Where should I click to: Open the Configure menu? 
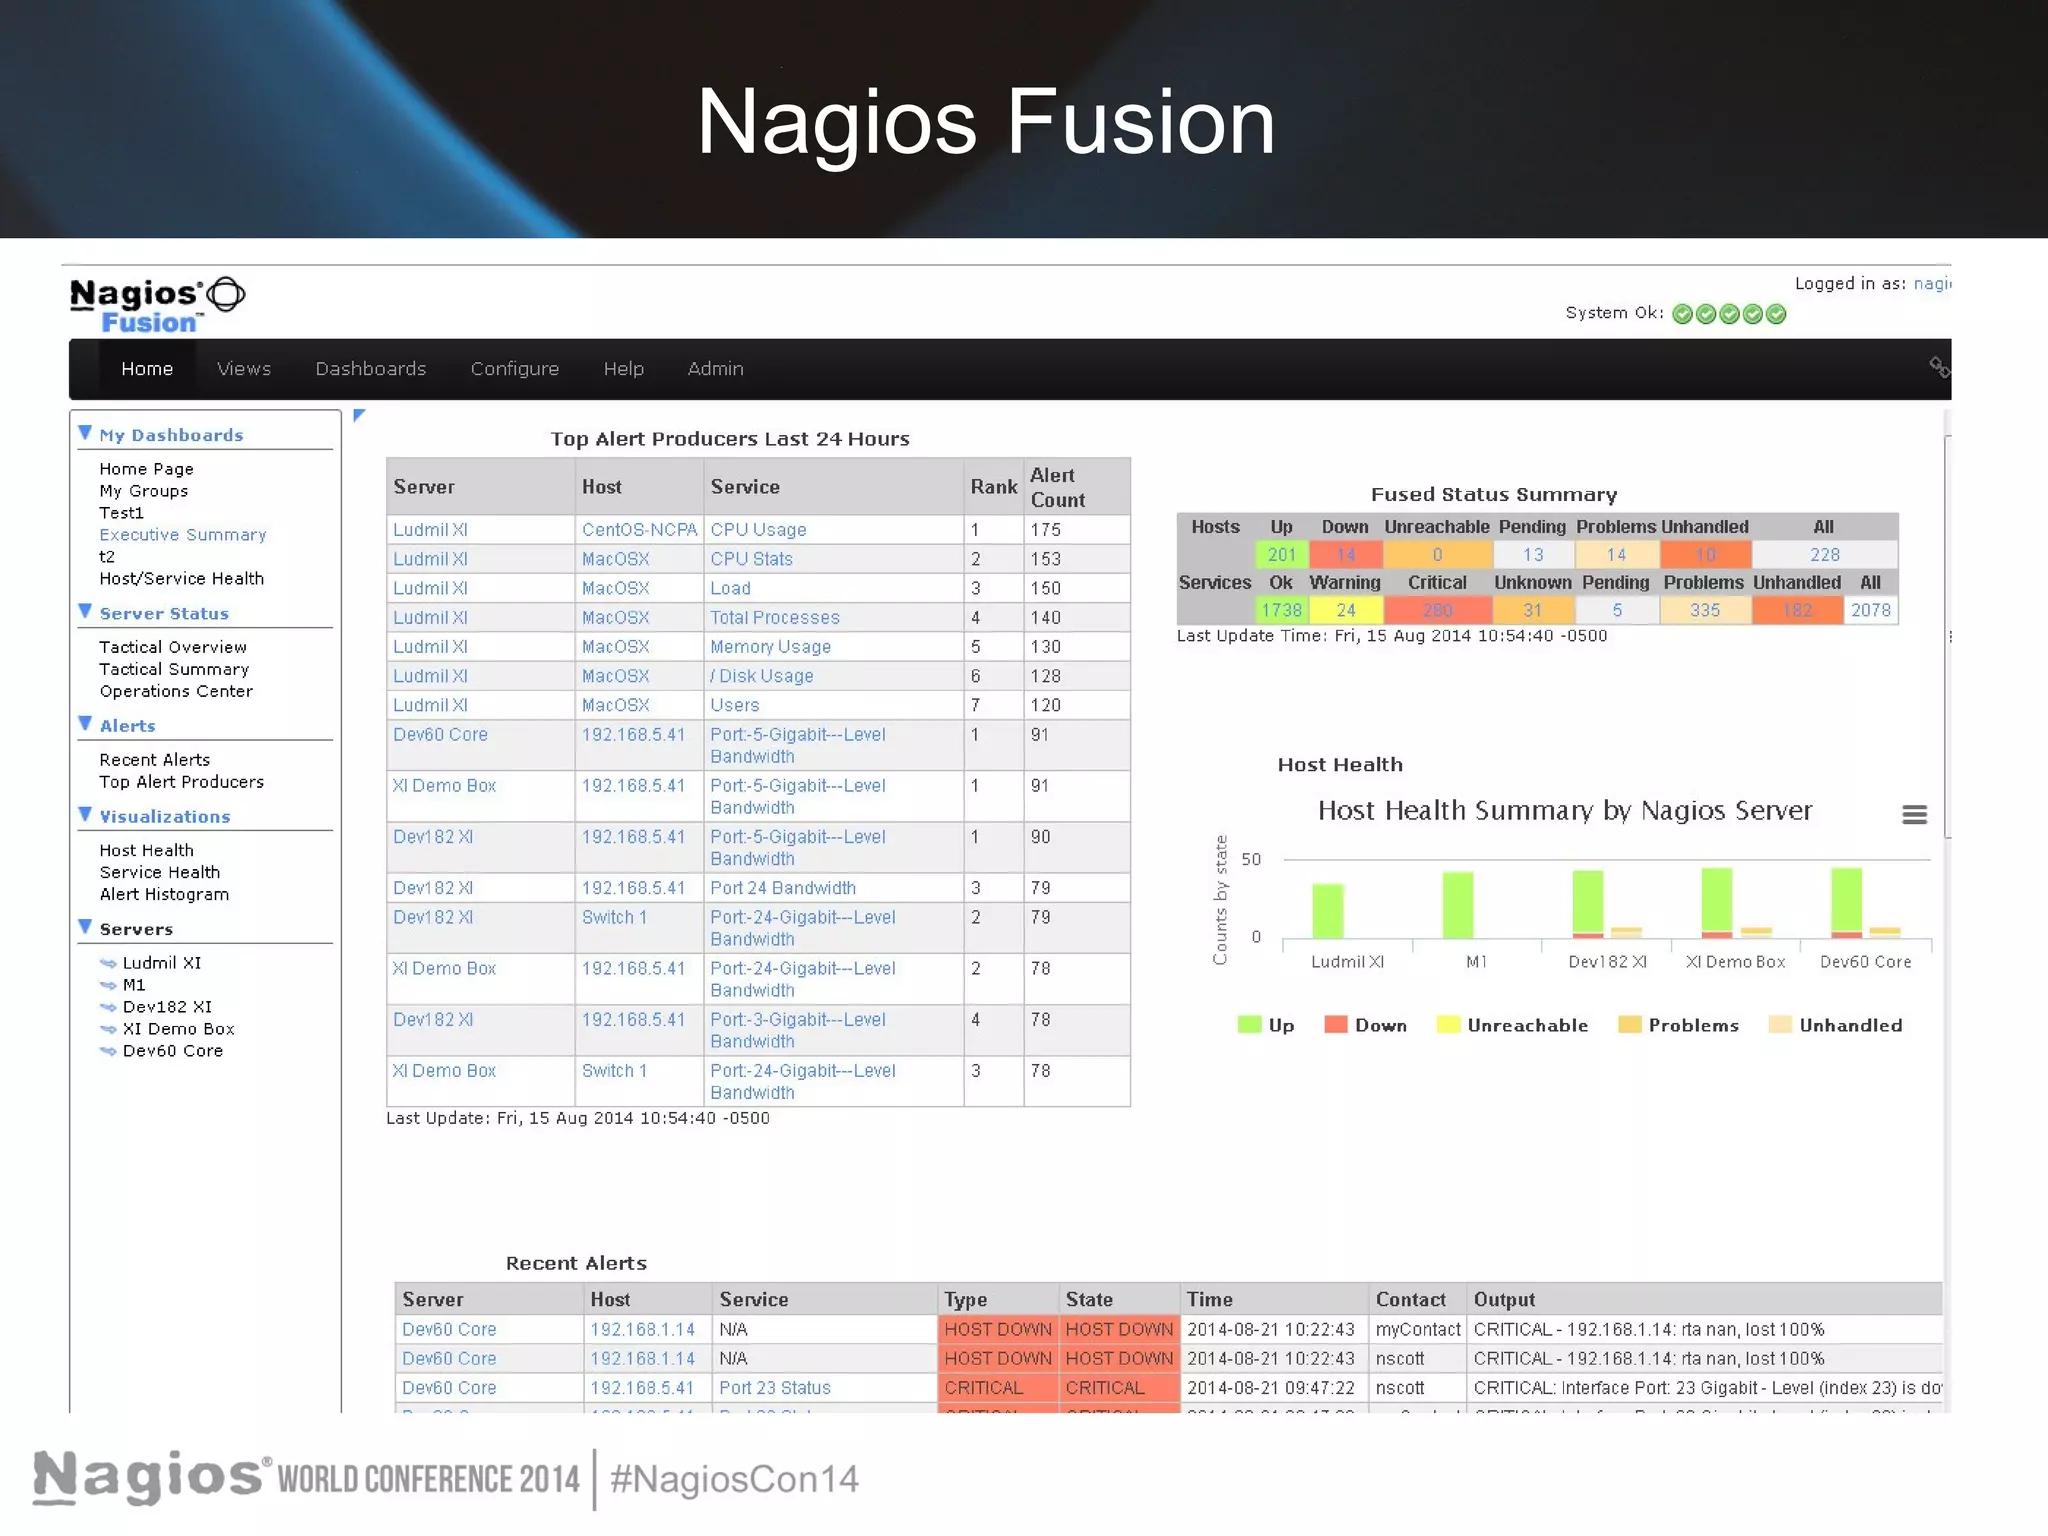pyautogui.click(x=515, y=369)
